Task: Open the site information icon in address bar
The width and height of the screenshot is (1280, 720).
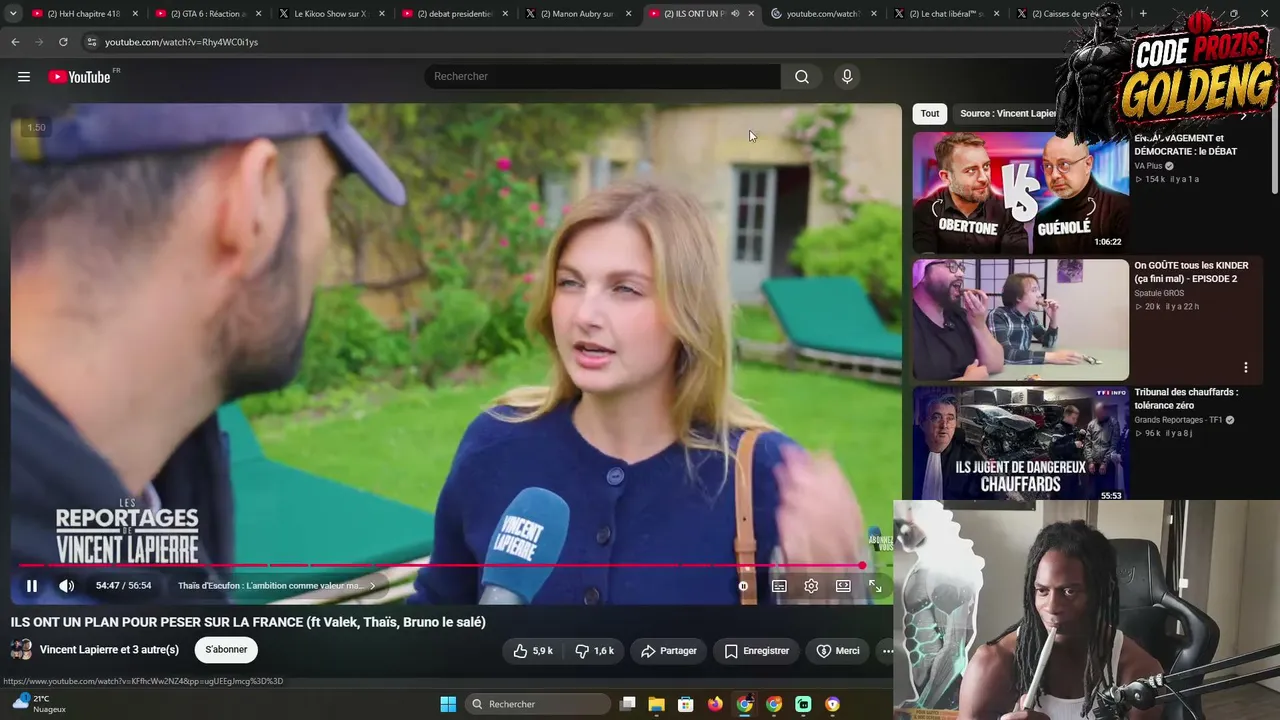Action: 91,42
